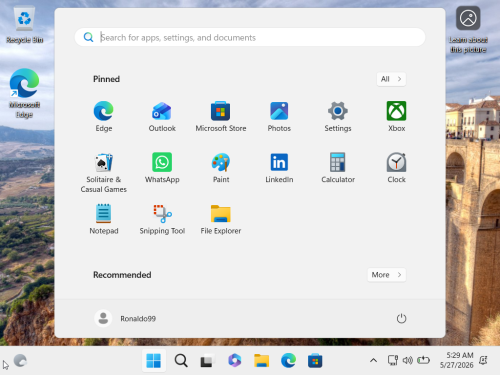This screenshot has width=500, height=375.
Task: Open File Explorer pinned app
Action: click(221, 219)
